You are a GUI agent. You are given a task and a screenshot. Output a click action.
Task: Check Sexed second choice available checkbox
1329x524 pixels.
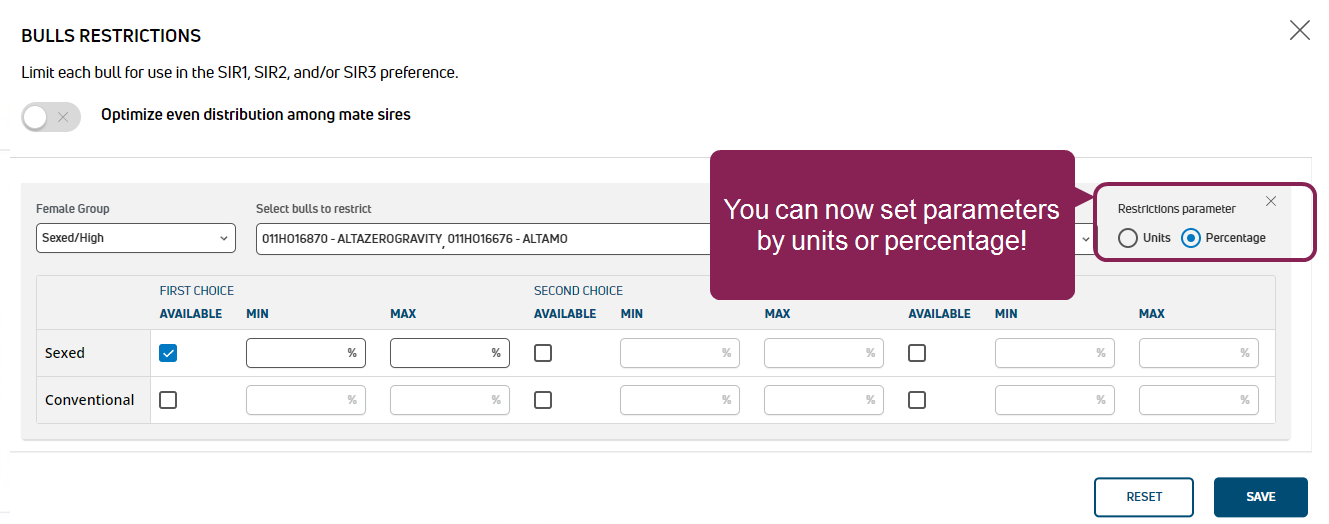point(543,353)
